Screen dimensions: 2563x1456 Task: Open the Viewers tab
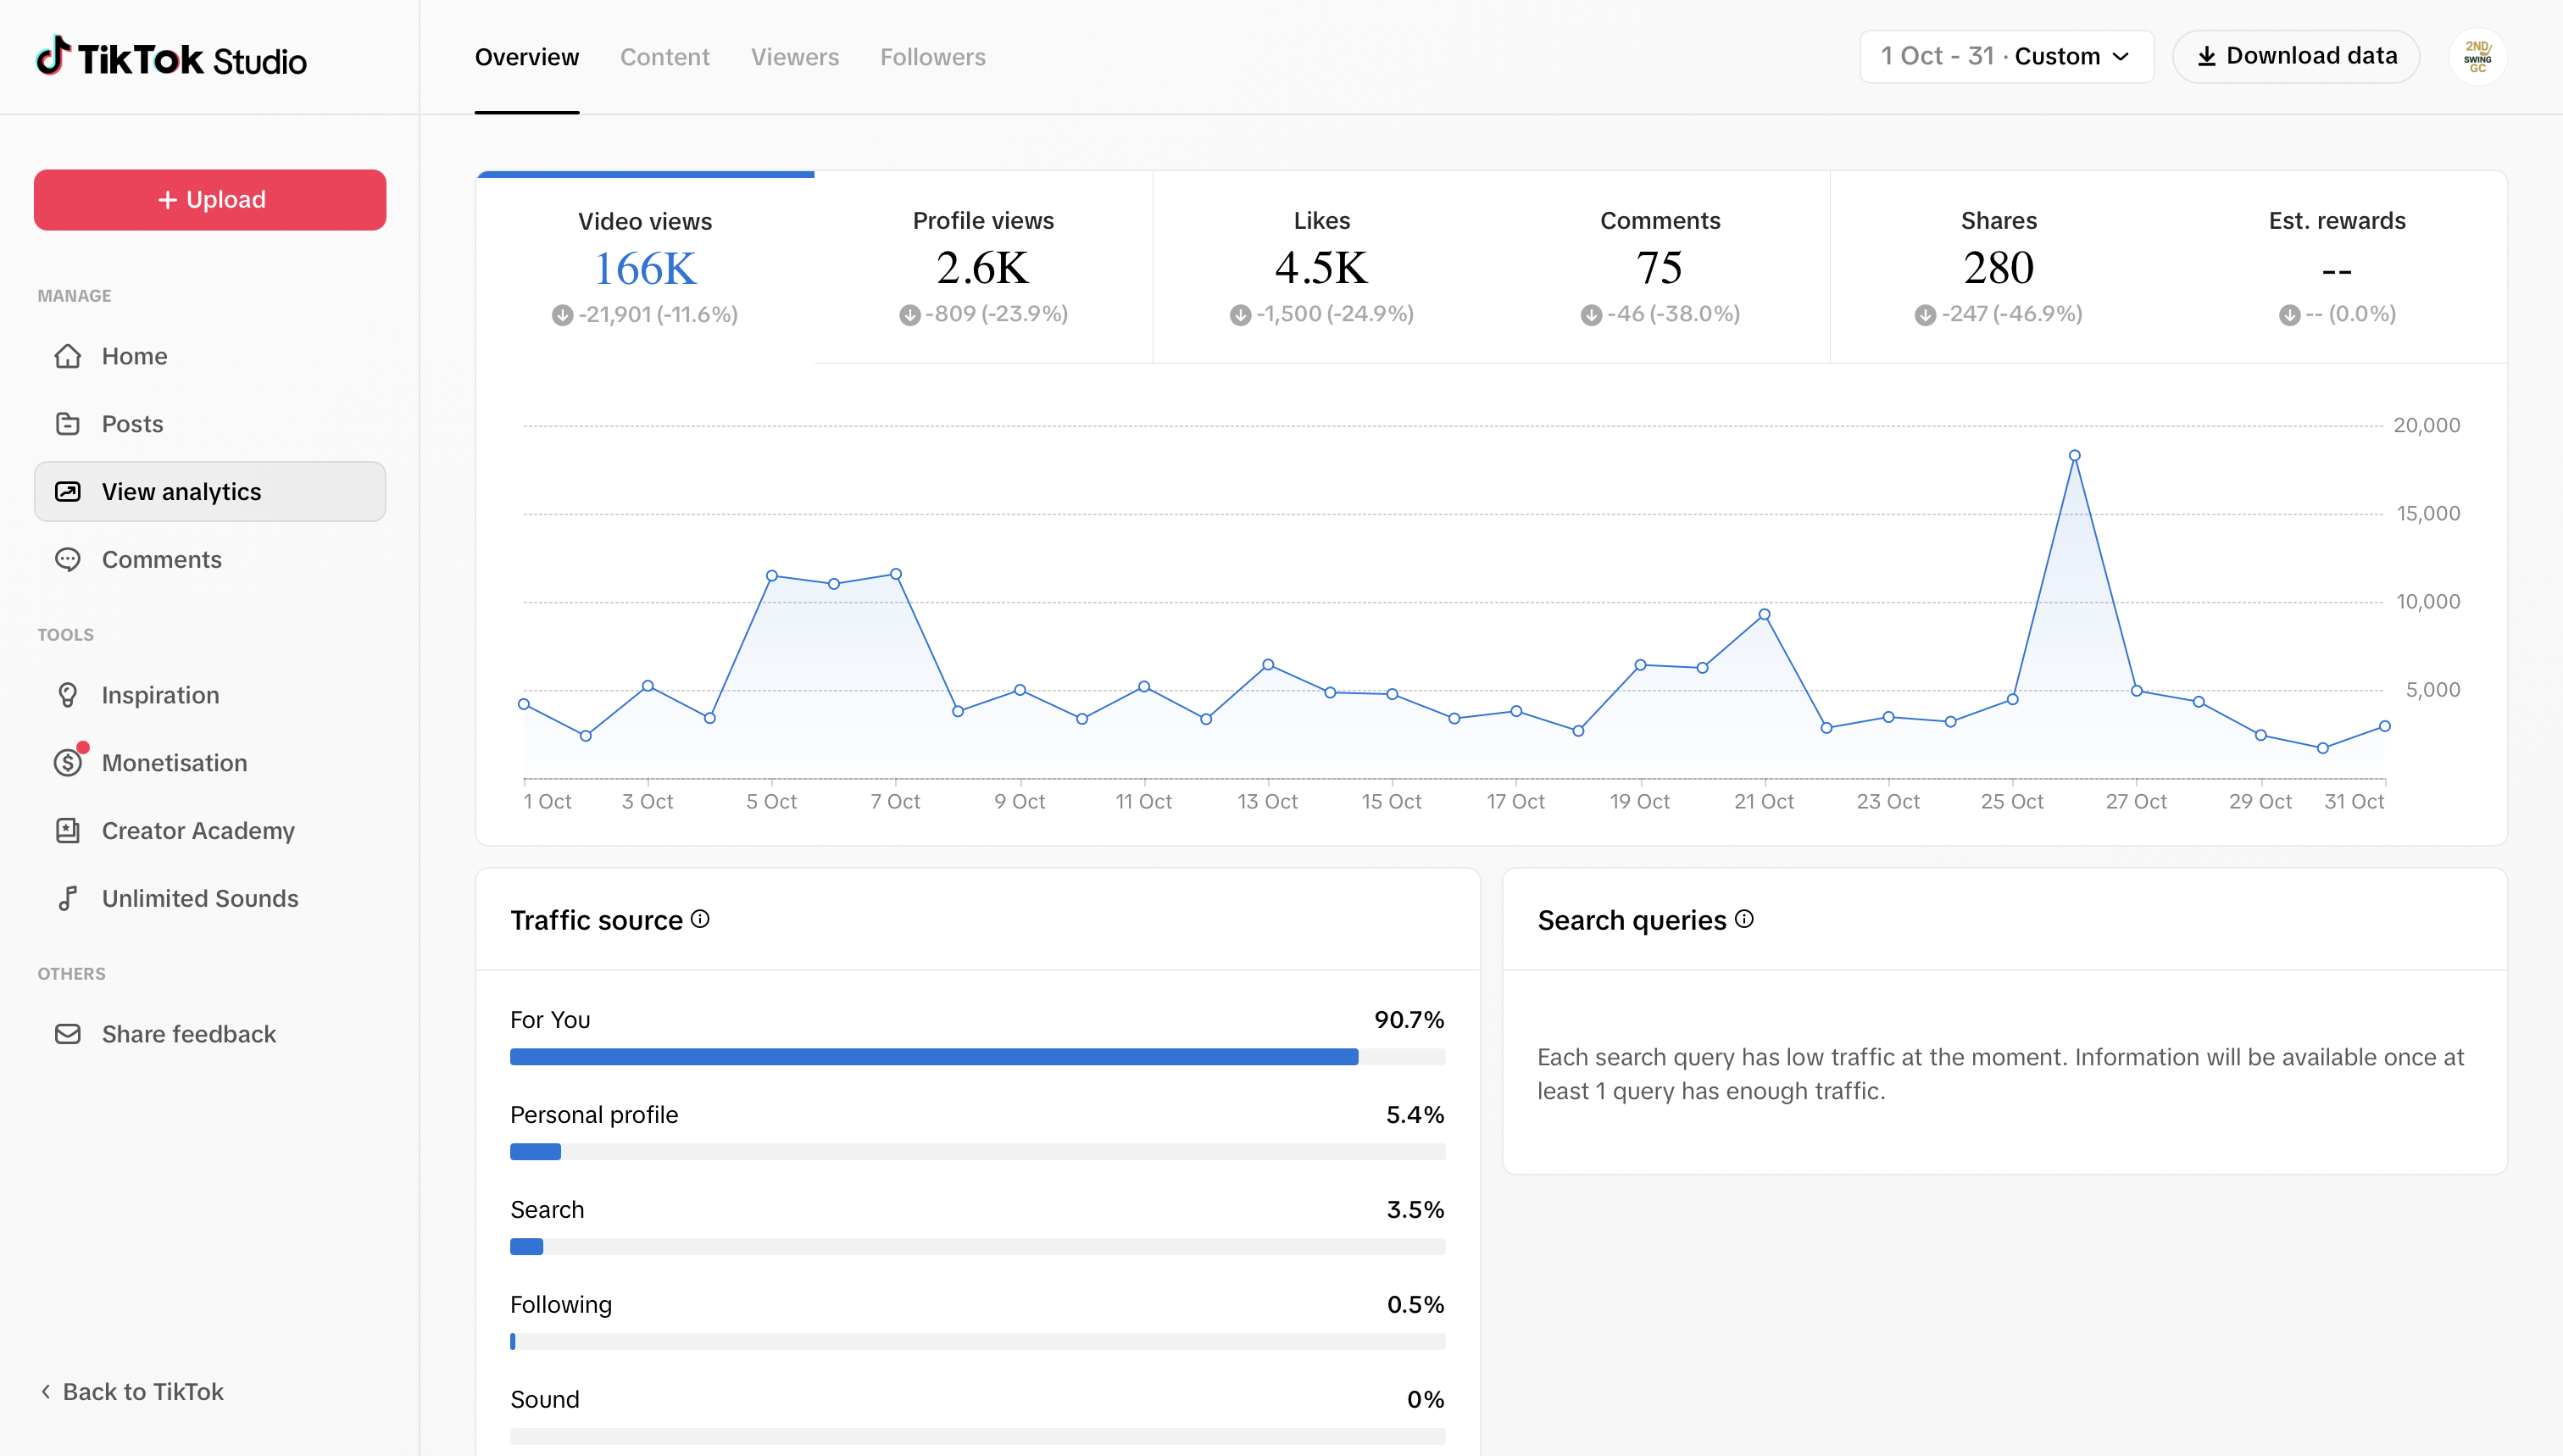[794, 57]
